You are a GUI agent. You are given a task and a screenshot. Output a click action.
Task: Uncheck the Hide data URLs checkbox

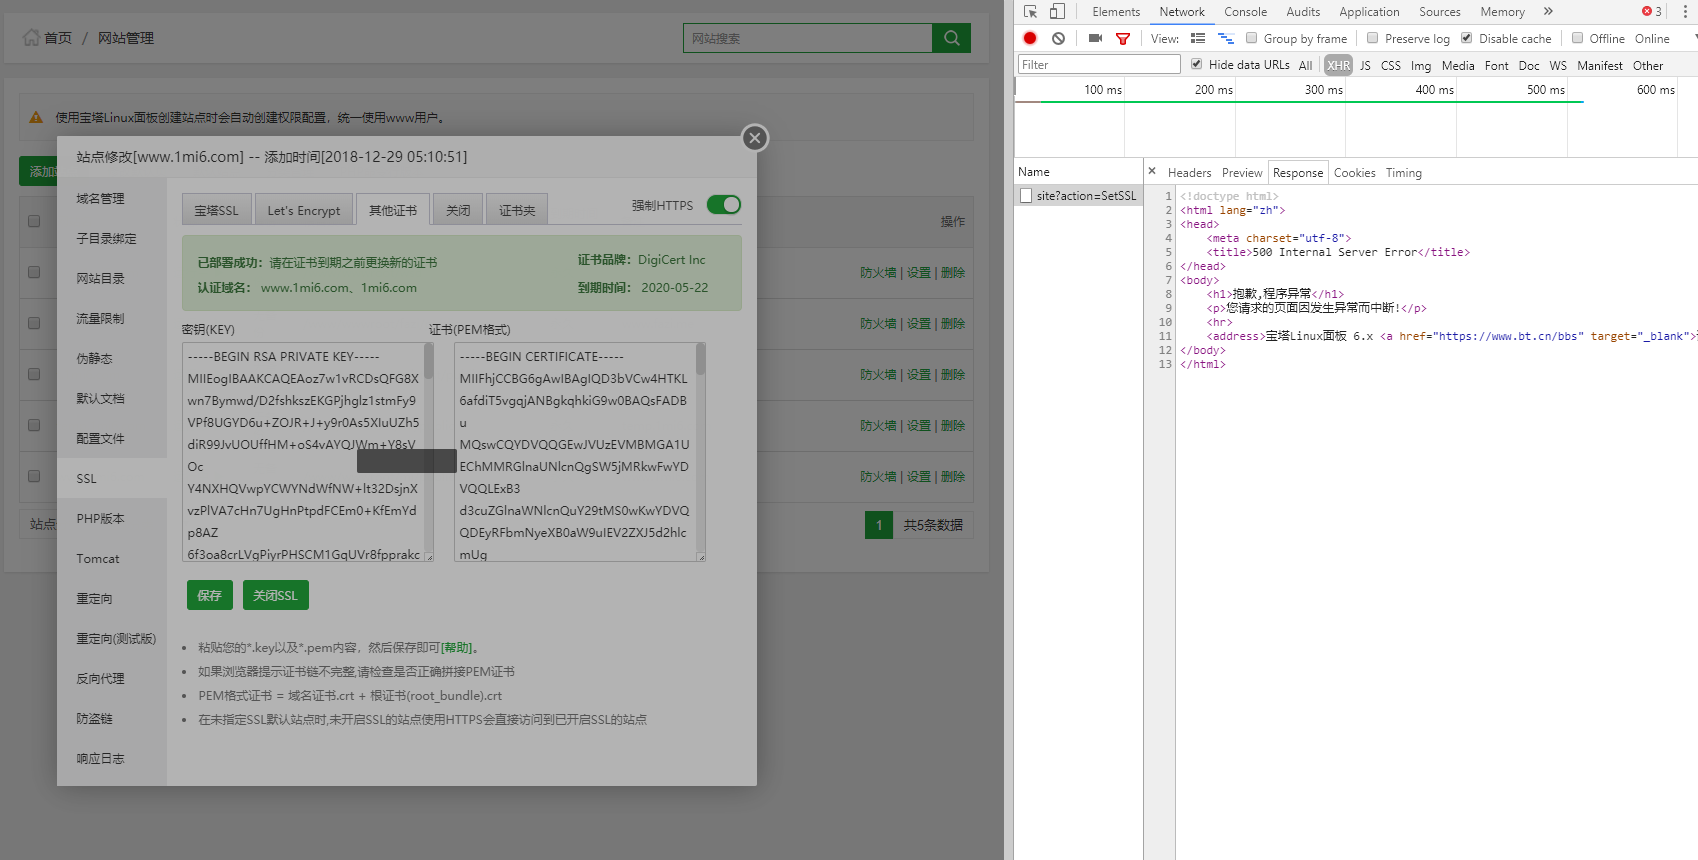click(1196, 64)
